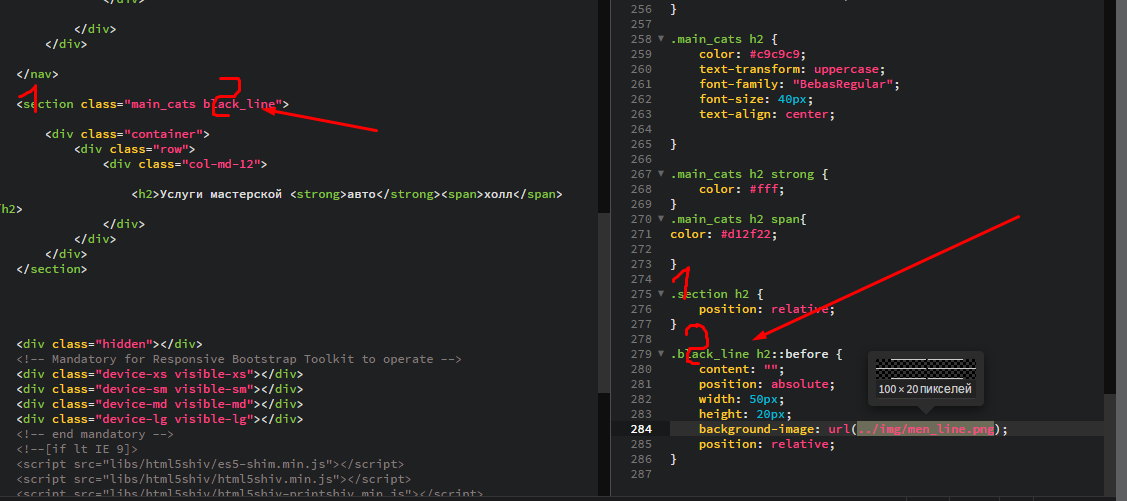
Task: Click the 'end mandatory' comment line
Action: coord(95,434)
